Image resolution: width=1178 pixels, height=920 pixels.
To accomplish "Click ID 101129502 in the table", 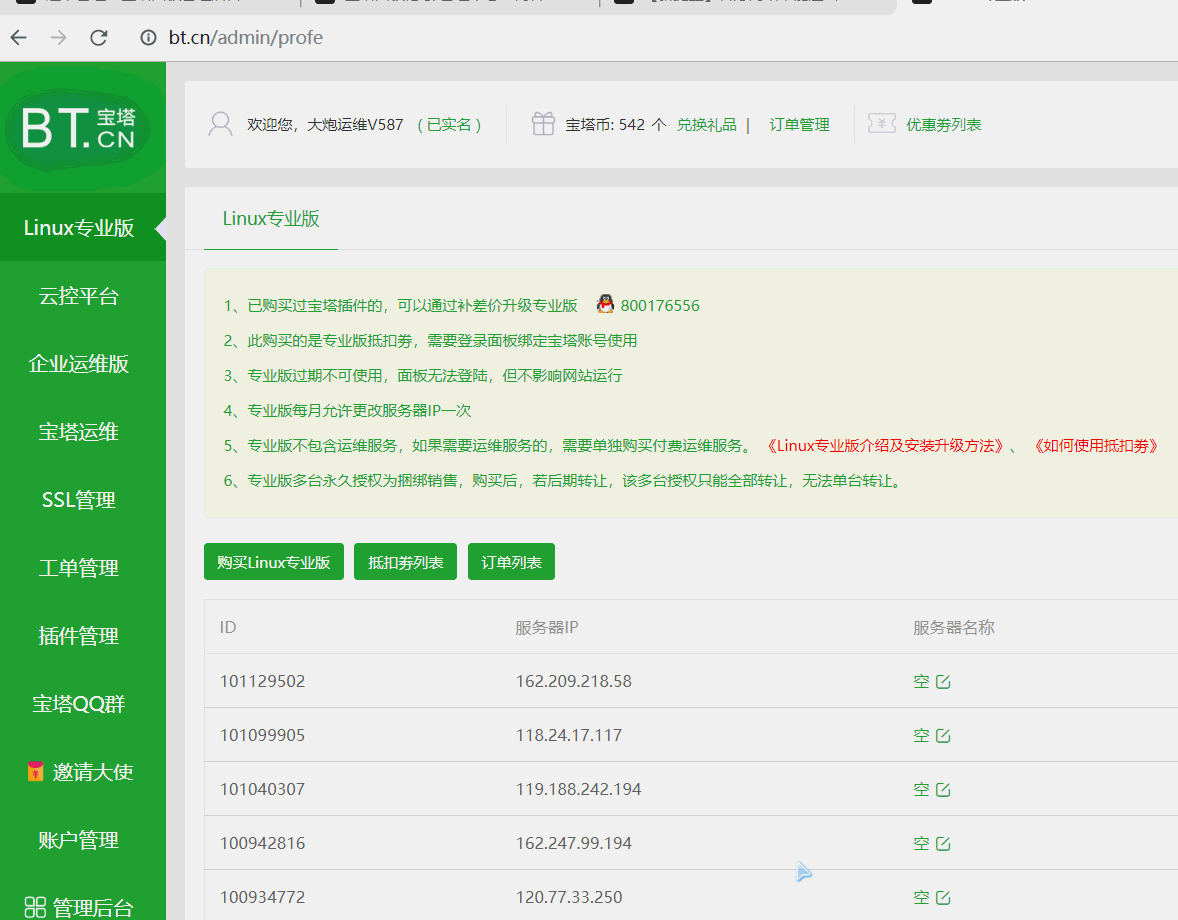I will click(x=262, y=681).
